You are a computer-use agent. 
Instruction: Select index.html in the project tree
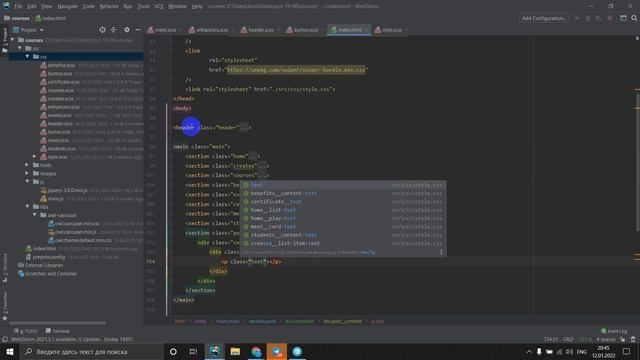[x=44, y=248]
